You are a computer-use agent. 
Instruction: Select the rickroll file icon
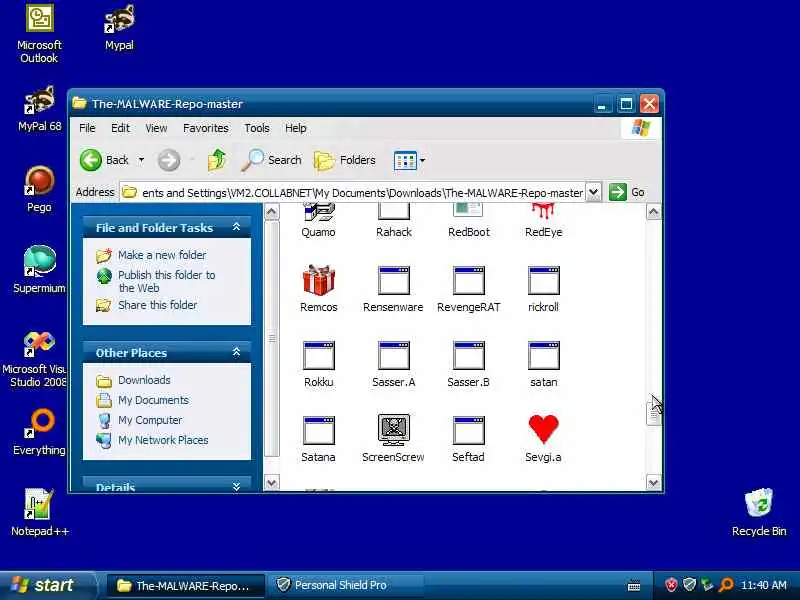pos(543,280)
